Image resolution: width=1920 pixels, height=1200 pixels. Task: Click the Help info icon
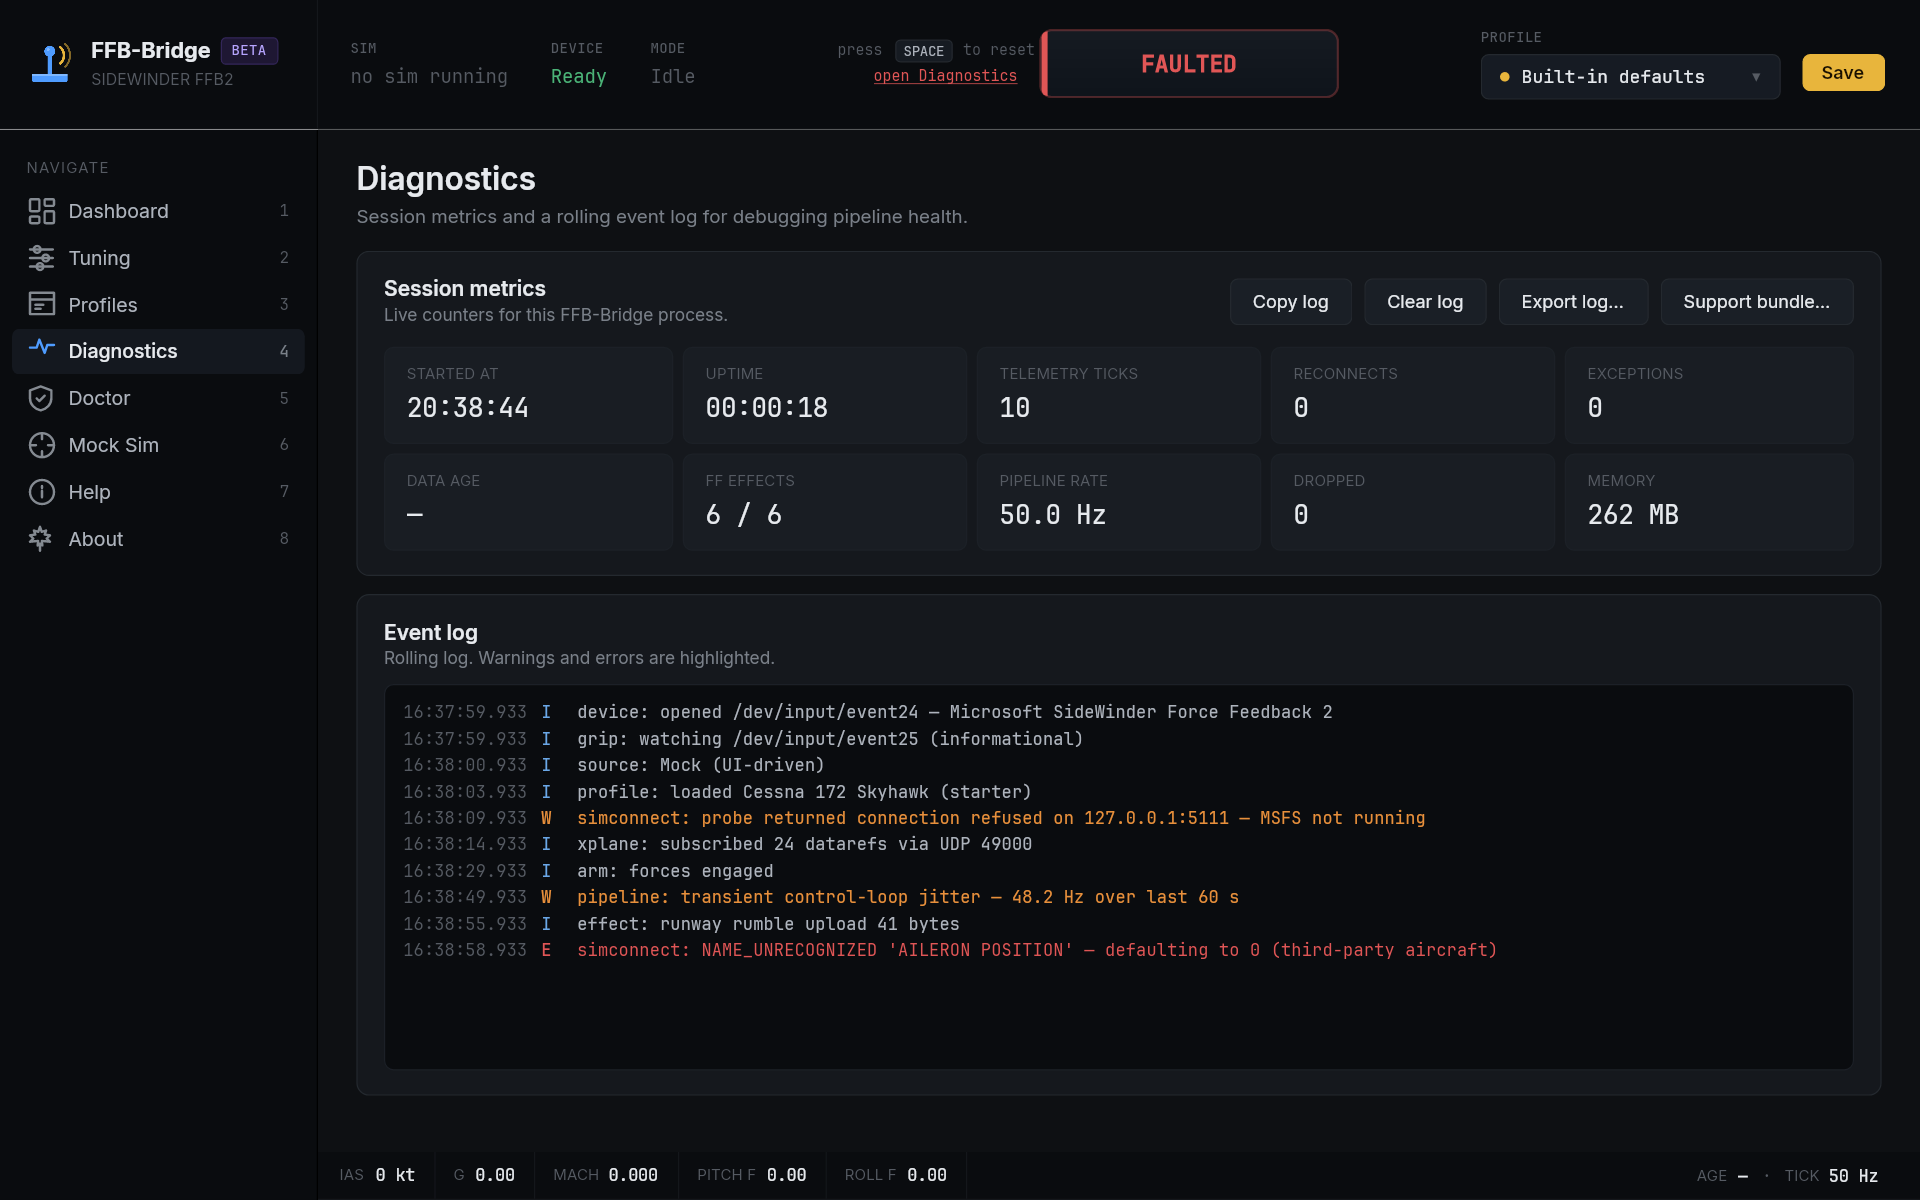click(41, 492)
